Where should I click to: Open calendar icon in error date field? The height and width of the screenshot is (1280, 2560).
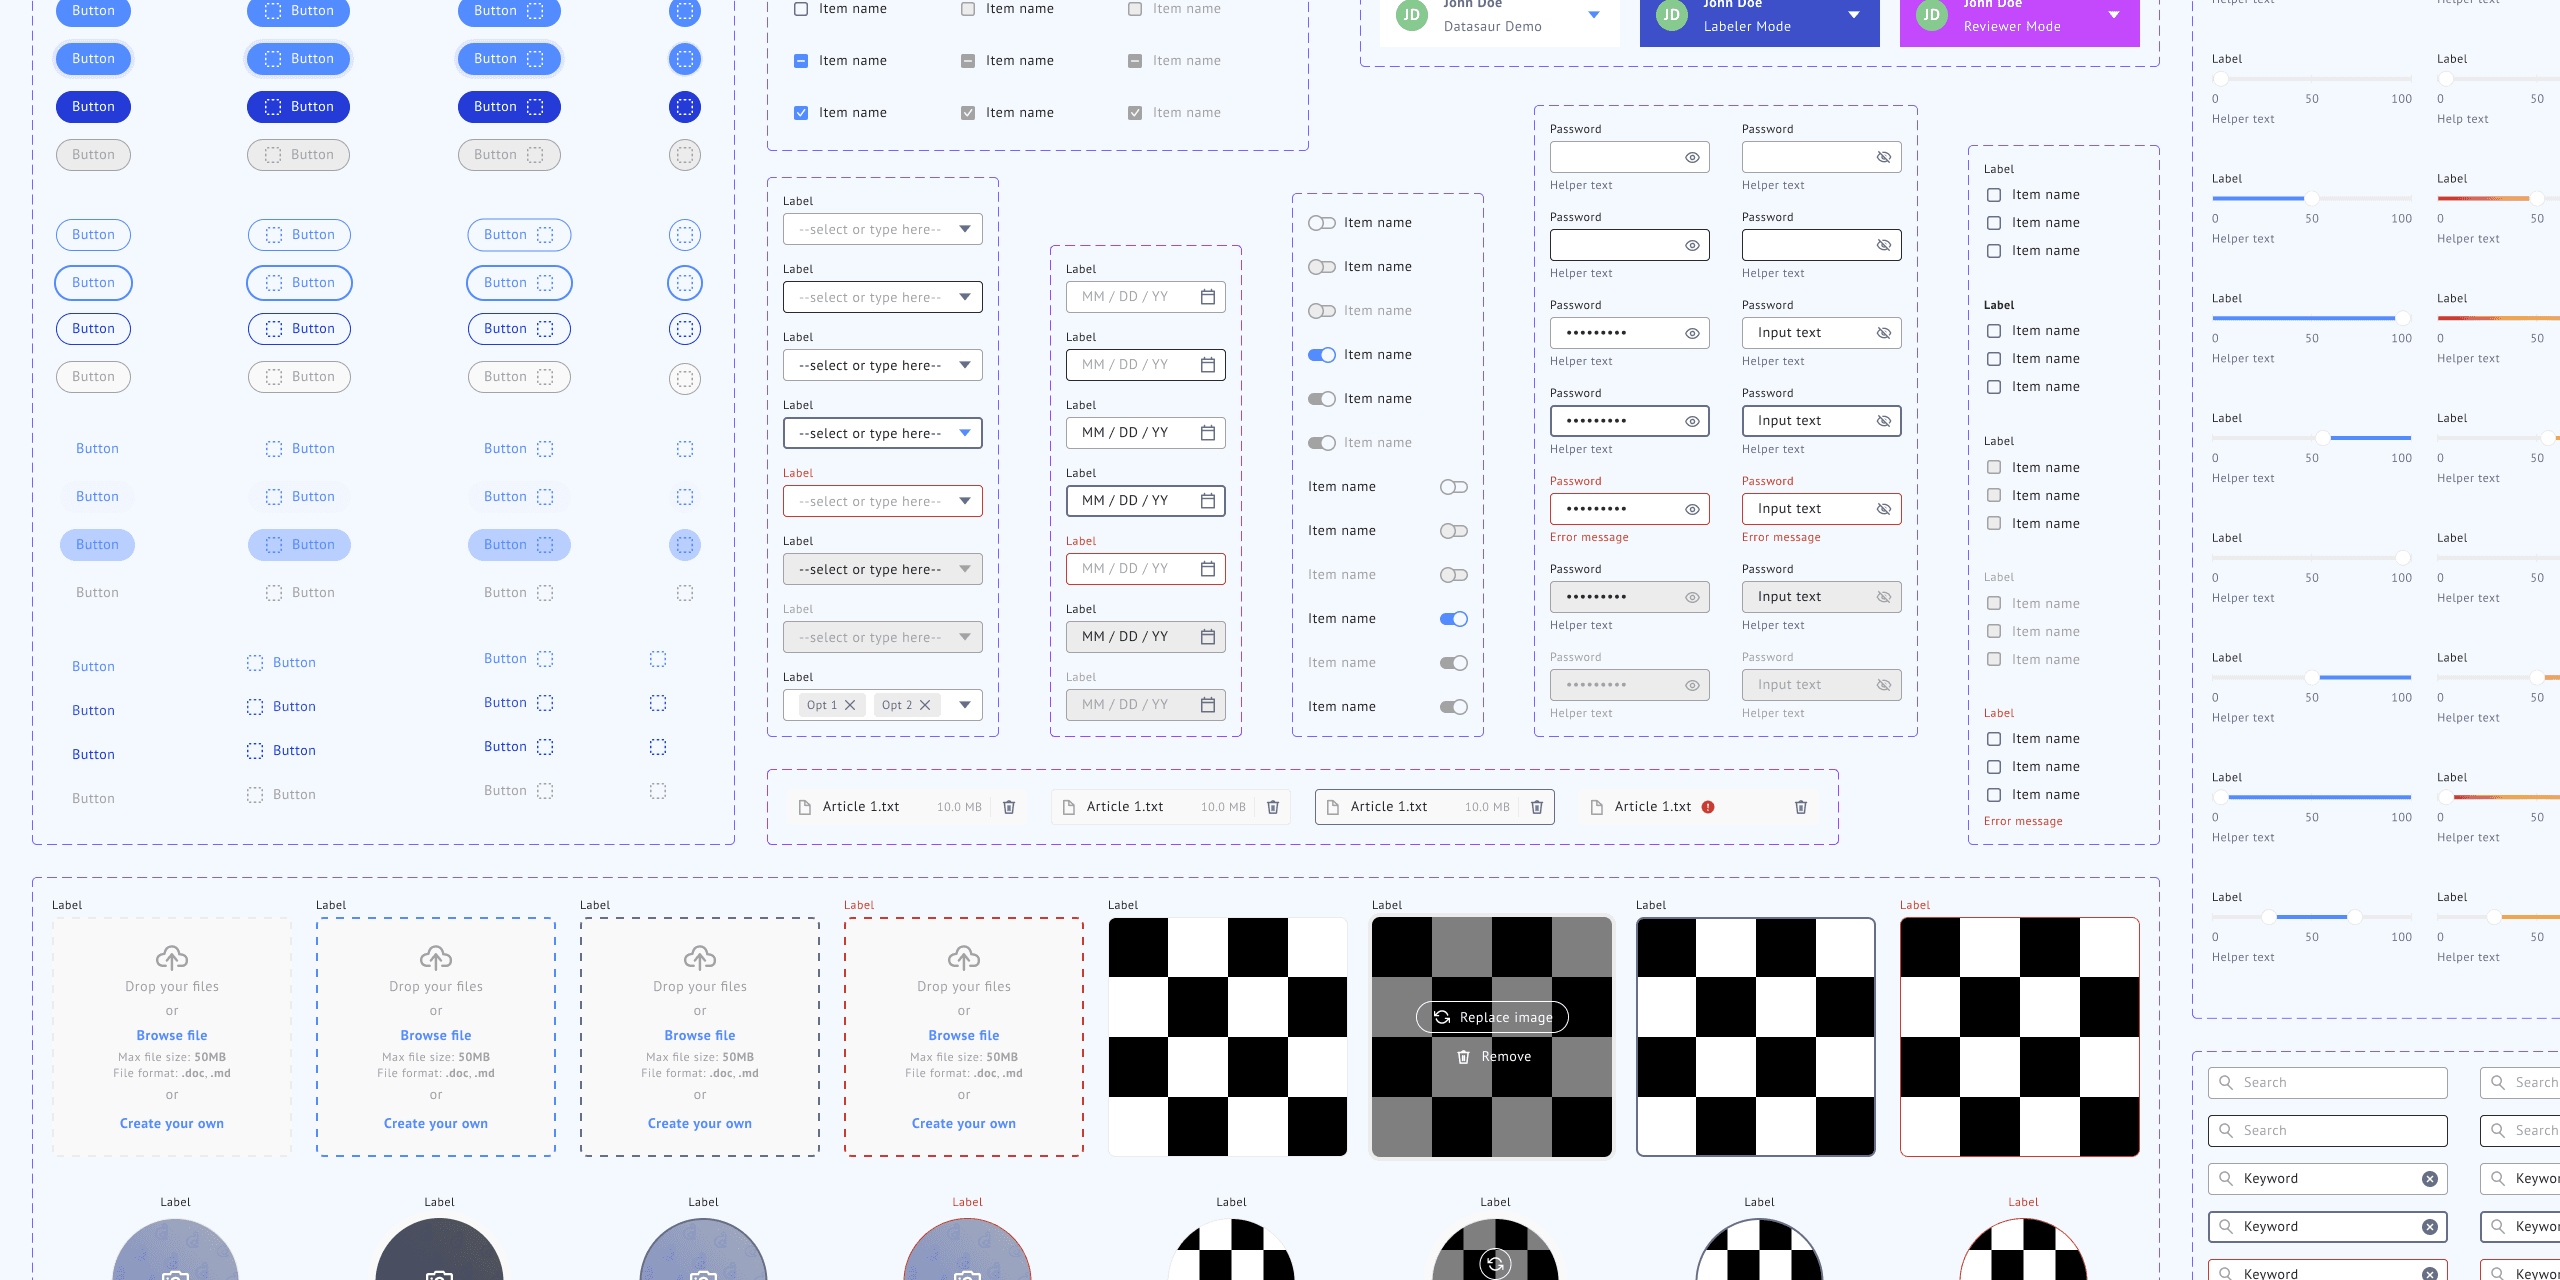pos(1208,569)
